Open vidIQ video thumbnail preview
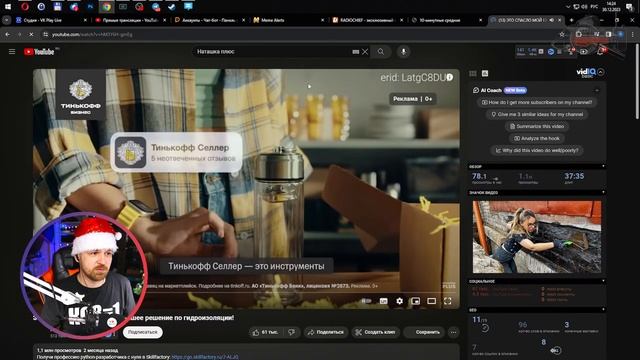 537,237
